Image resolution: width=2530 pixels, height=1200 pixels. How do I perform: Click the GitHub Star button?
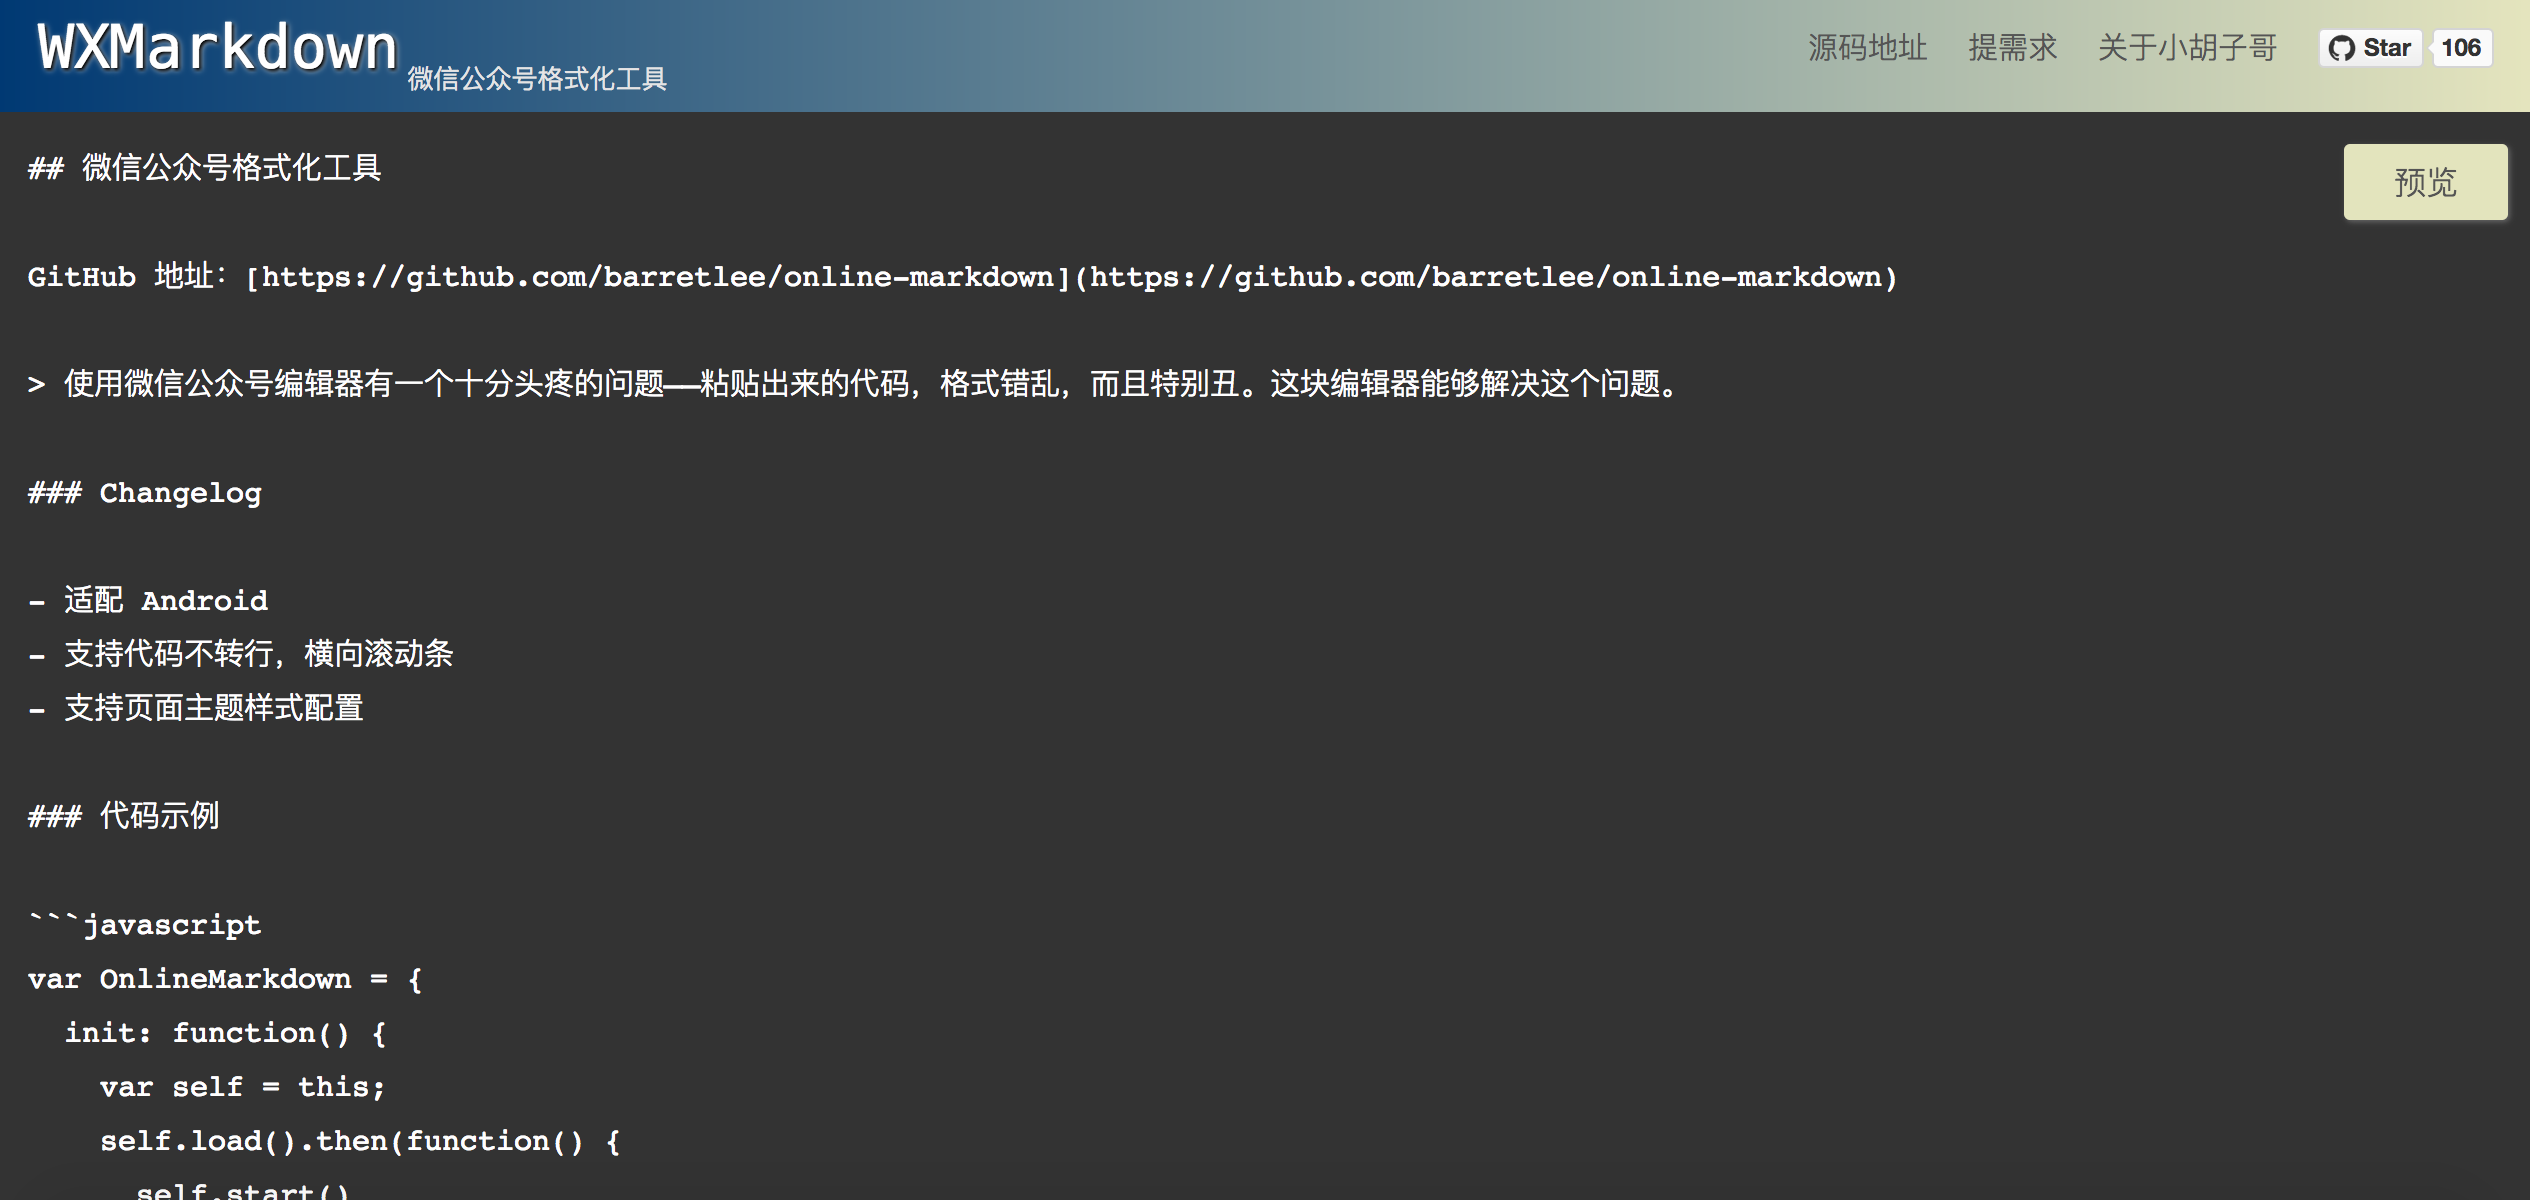pos(2370,48)
